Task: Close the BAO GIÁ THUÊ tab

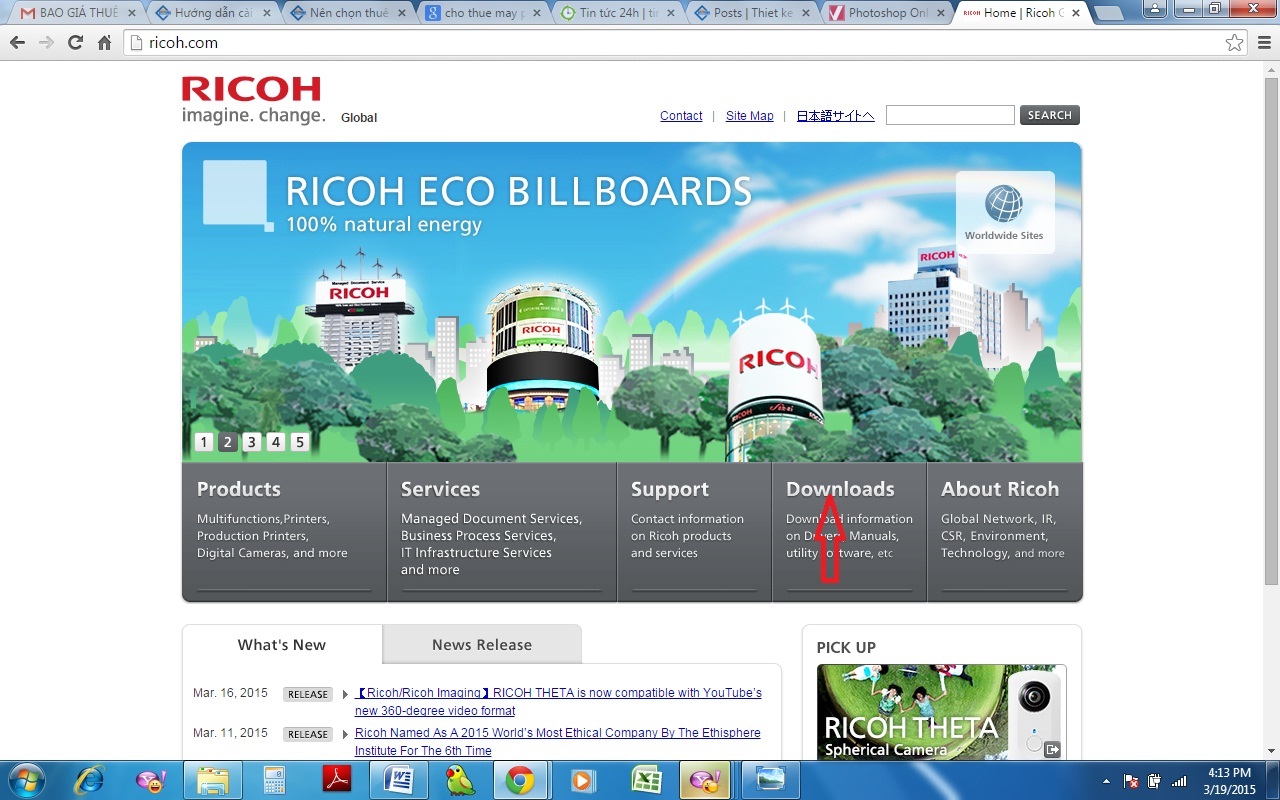Action: 131,13
